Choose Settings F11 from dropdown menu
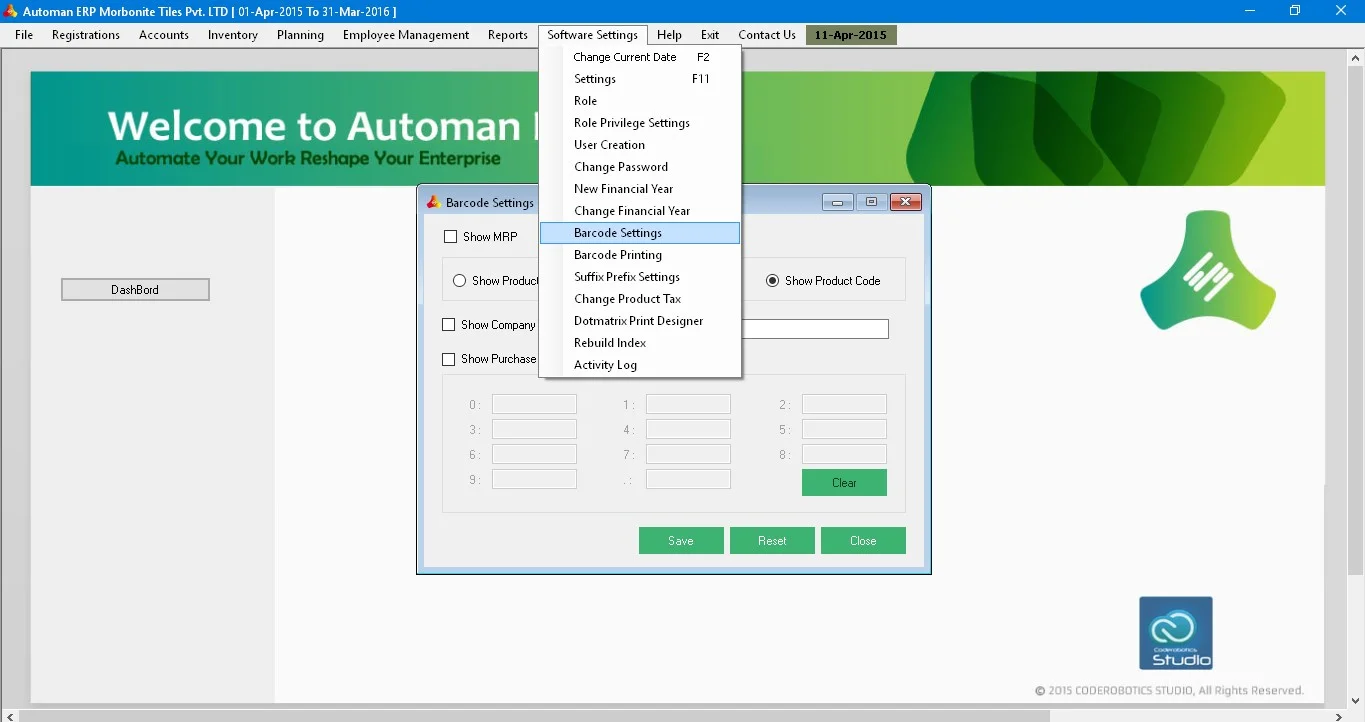The image size is (1365, 722). click(640, 79)
